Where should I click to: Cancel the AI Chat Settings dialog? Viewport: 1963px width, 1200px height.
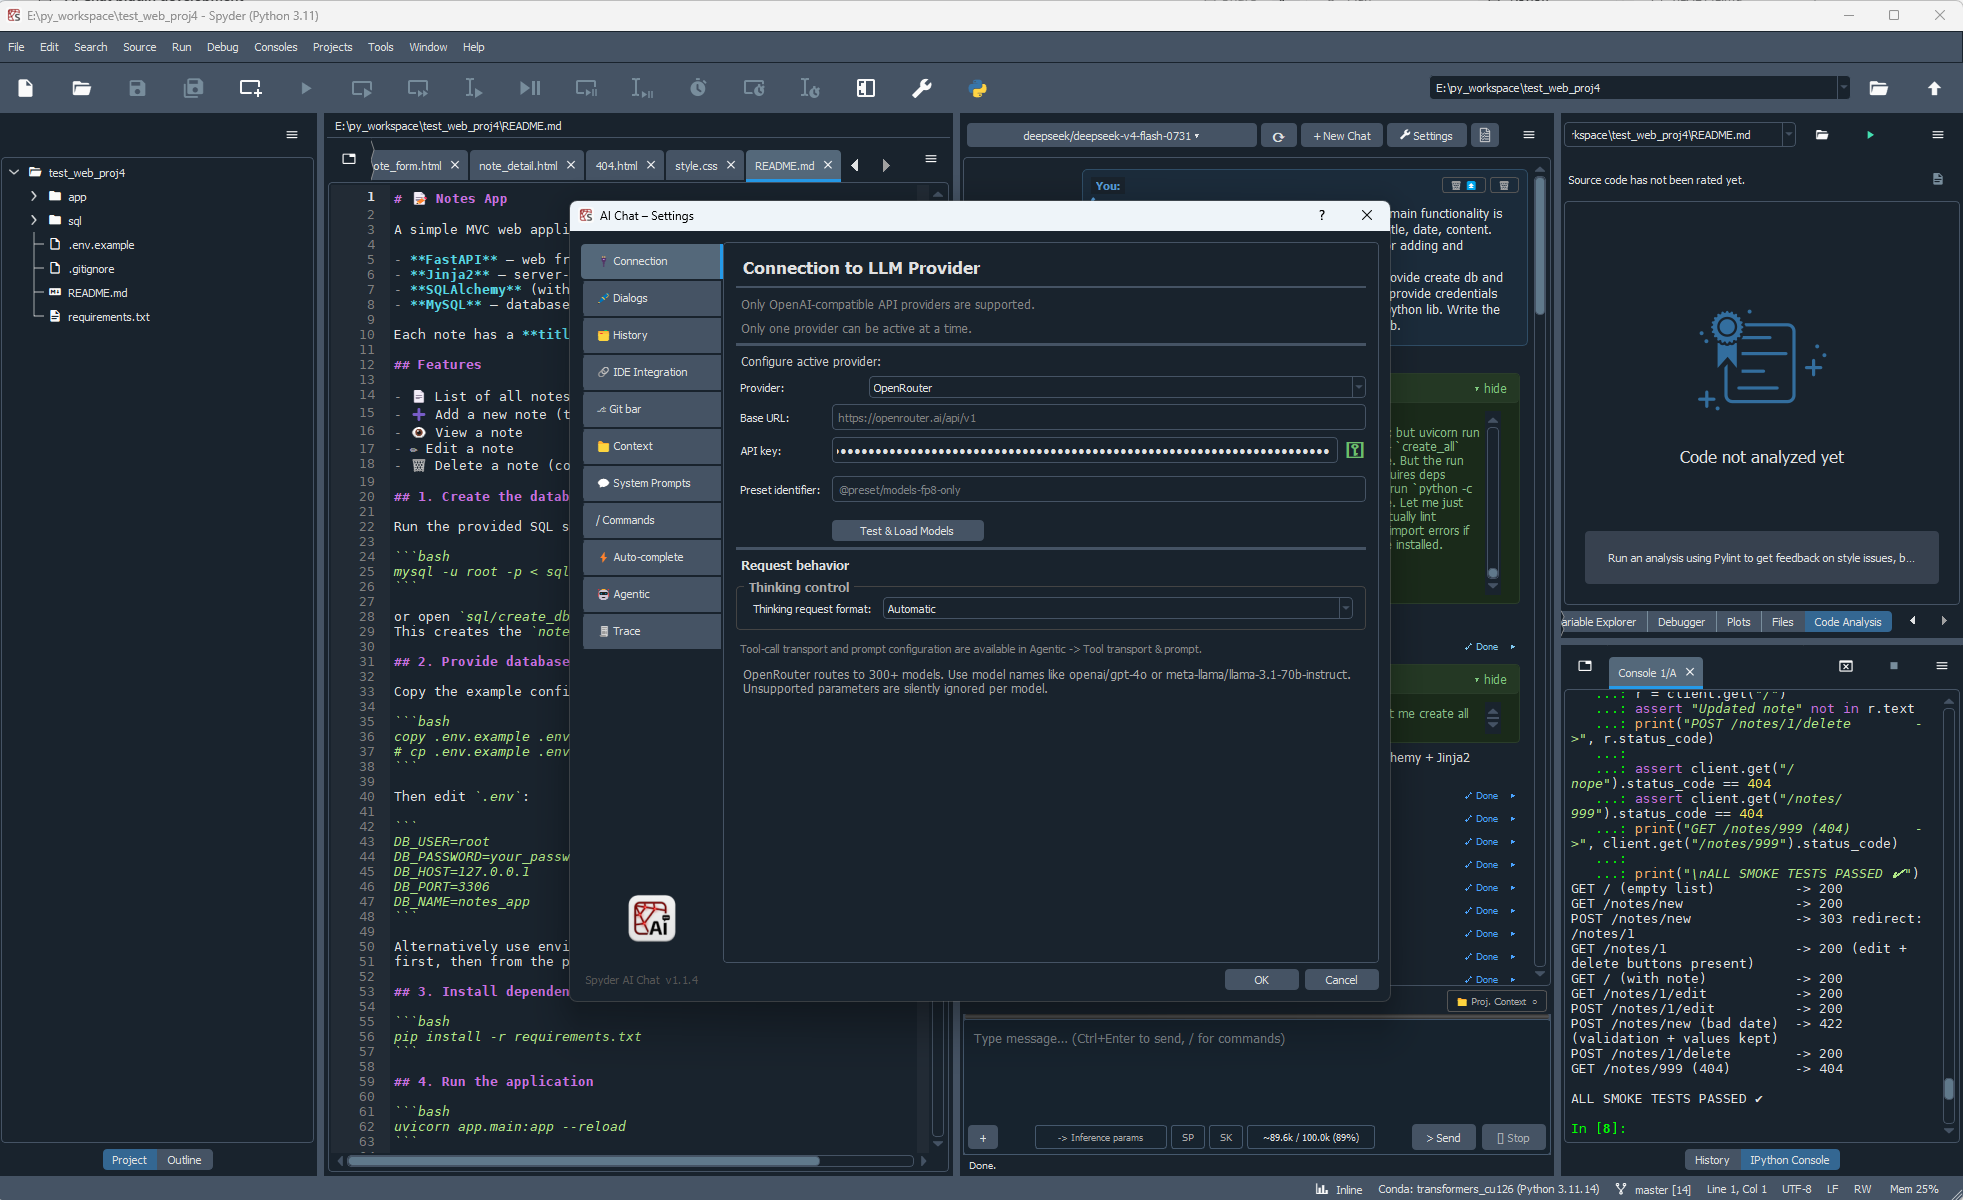pyautogui.click(x=1341, y=980)
